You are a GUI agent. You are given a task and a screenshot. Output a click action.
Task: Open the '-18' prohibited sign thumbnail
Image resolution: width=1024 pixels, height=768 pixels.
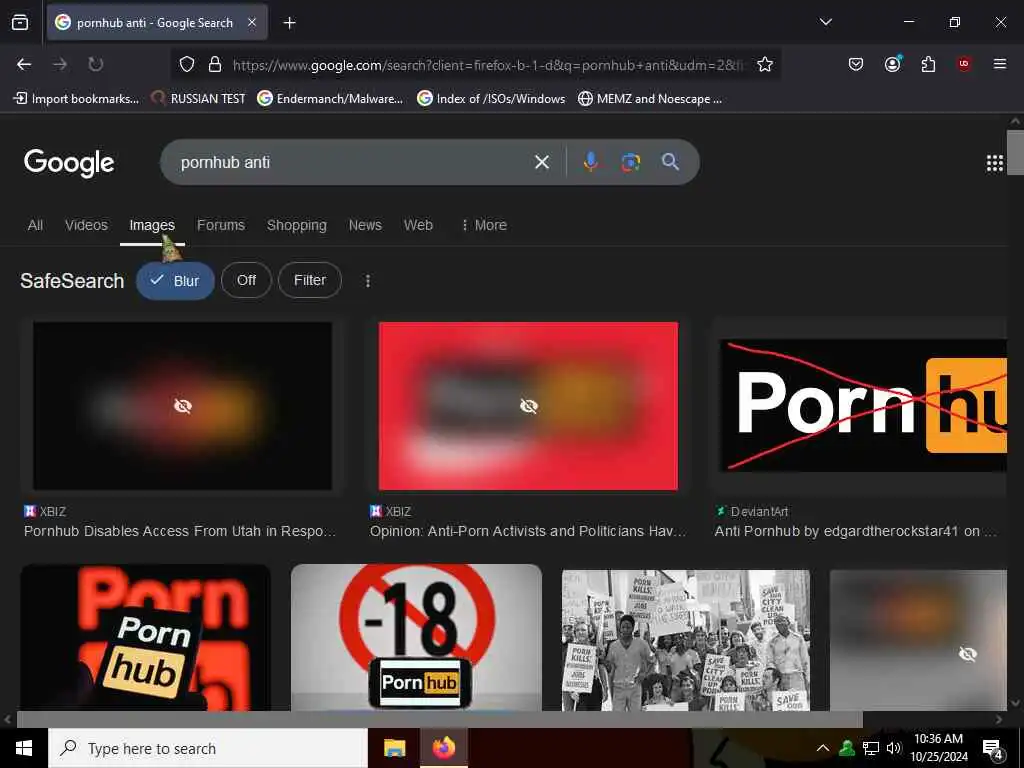coord(417,637)
